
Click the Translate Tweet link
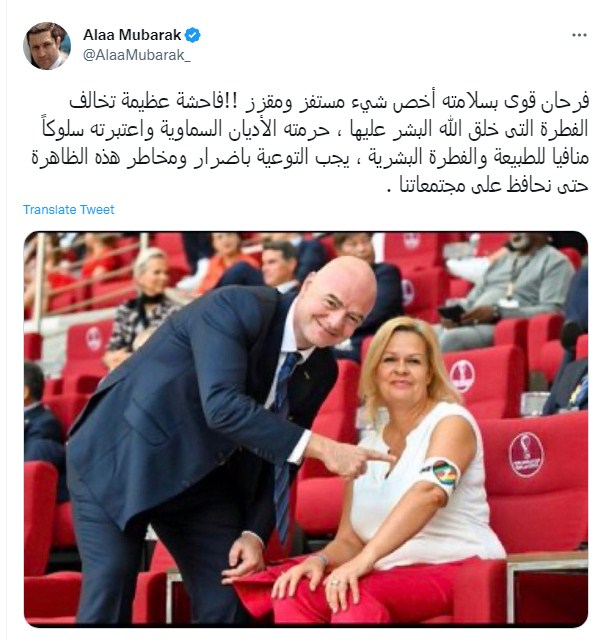coord(69,209)
